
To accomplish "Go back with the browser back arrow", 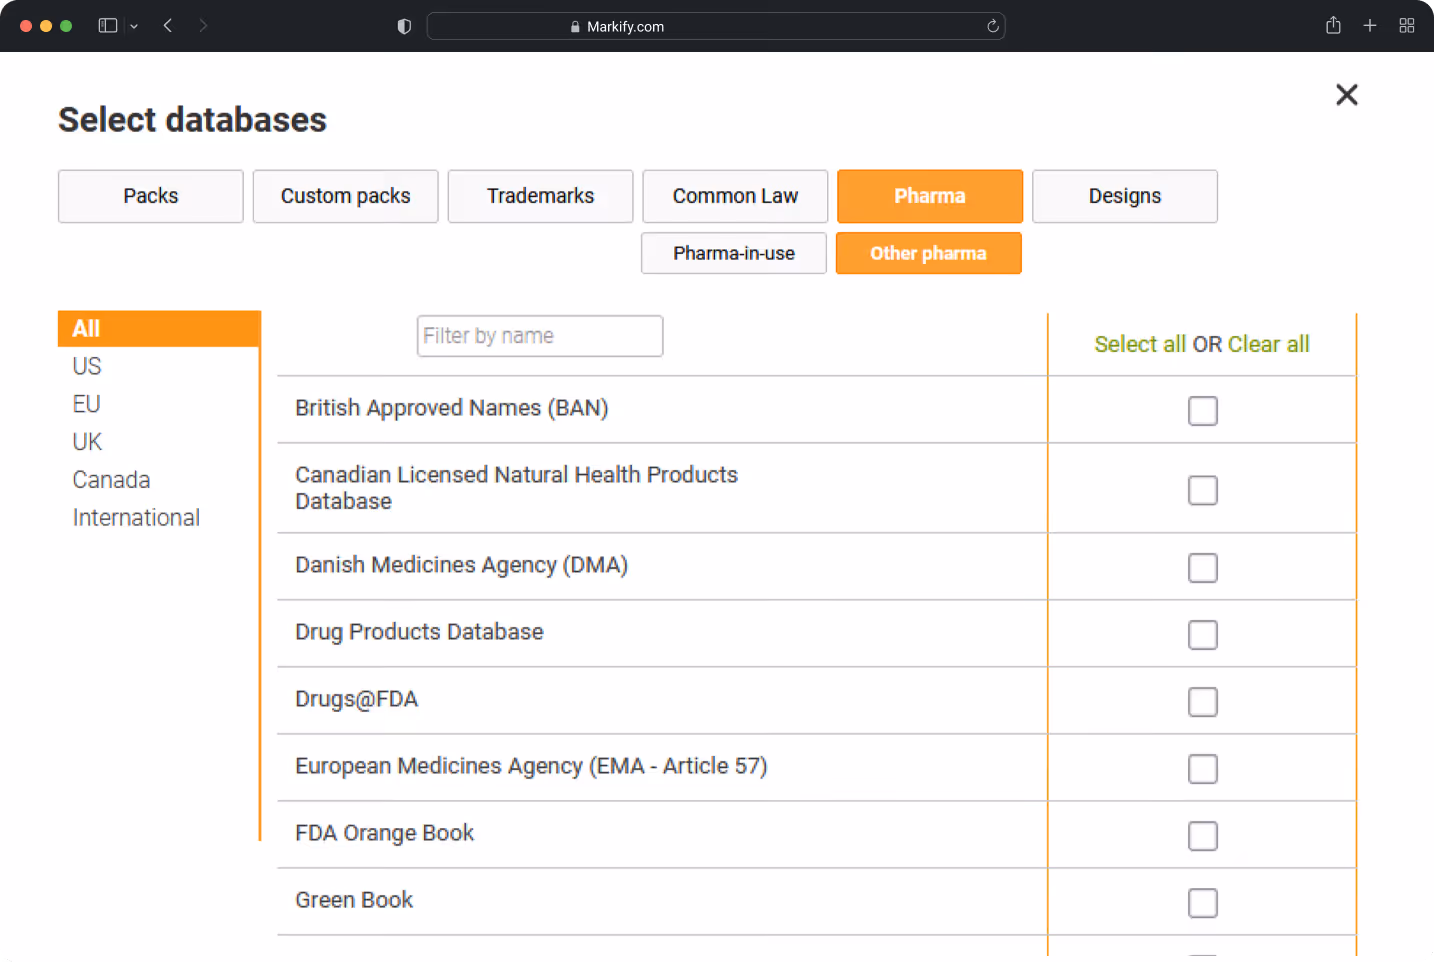I will coord(168,26).
